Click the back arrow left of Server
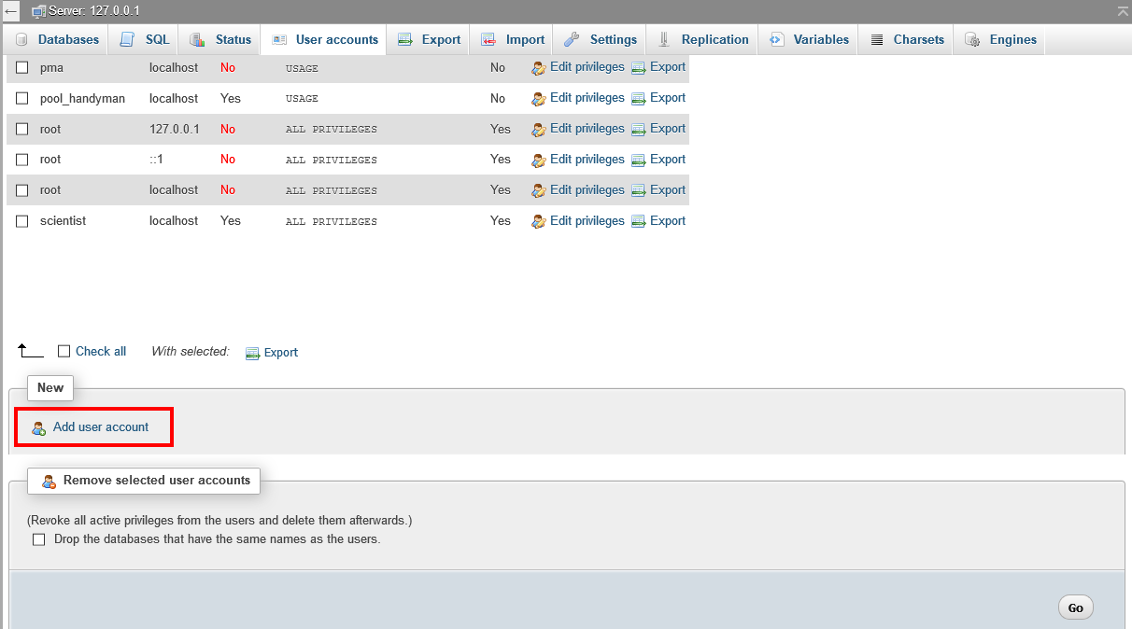This screenshot has width=1132, height=629. 11,11
